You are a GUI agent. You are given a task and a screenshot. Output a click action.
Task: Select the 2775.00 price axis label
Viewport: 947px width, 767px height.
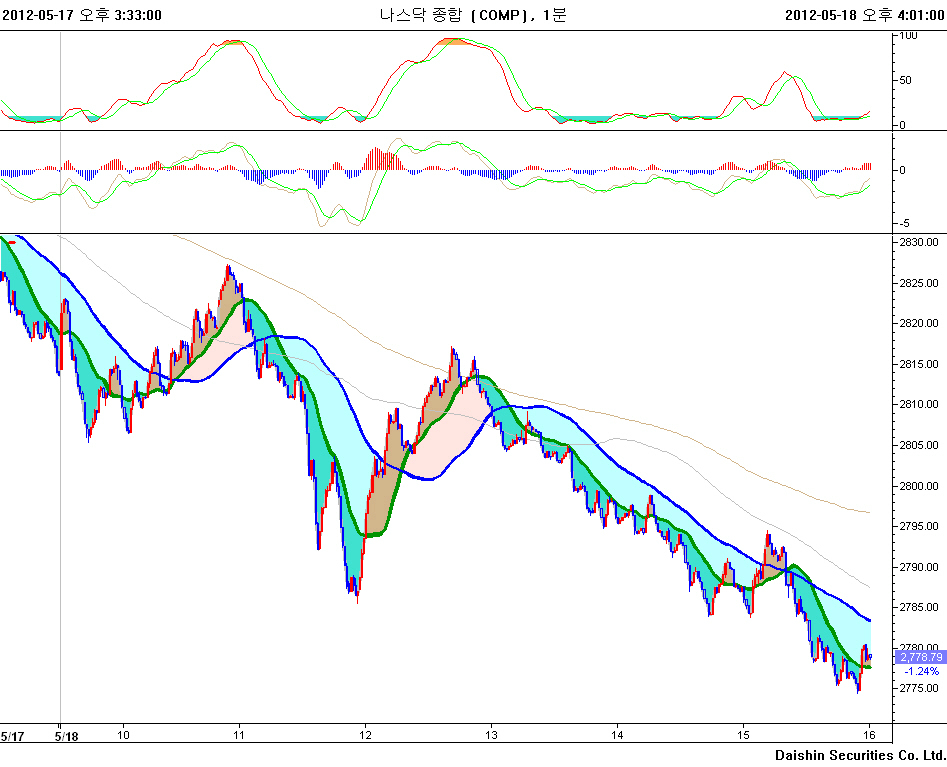pos(919,688)
